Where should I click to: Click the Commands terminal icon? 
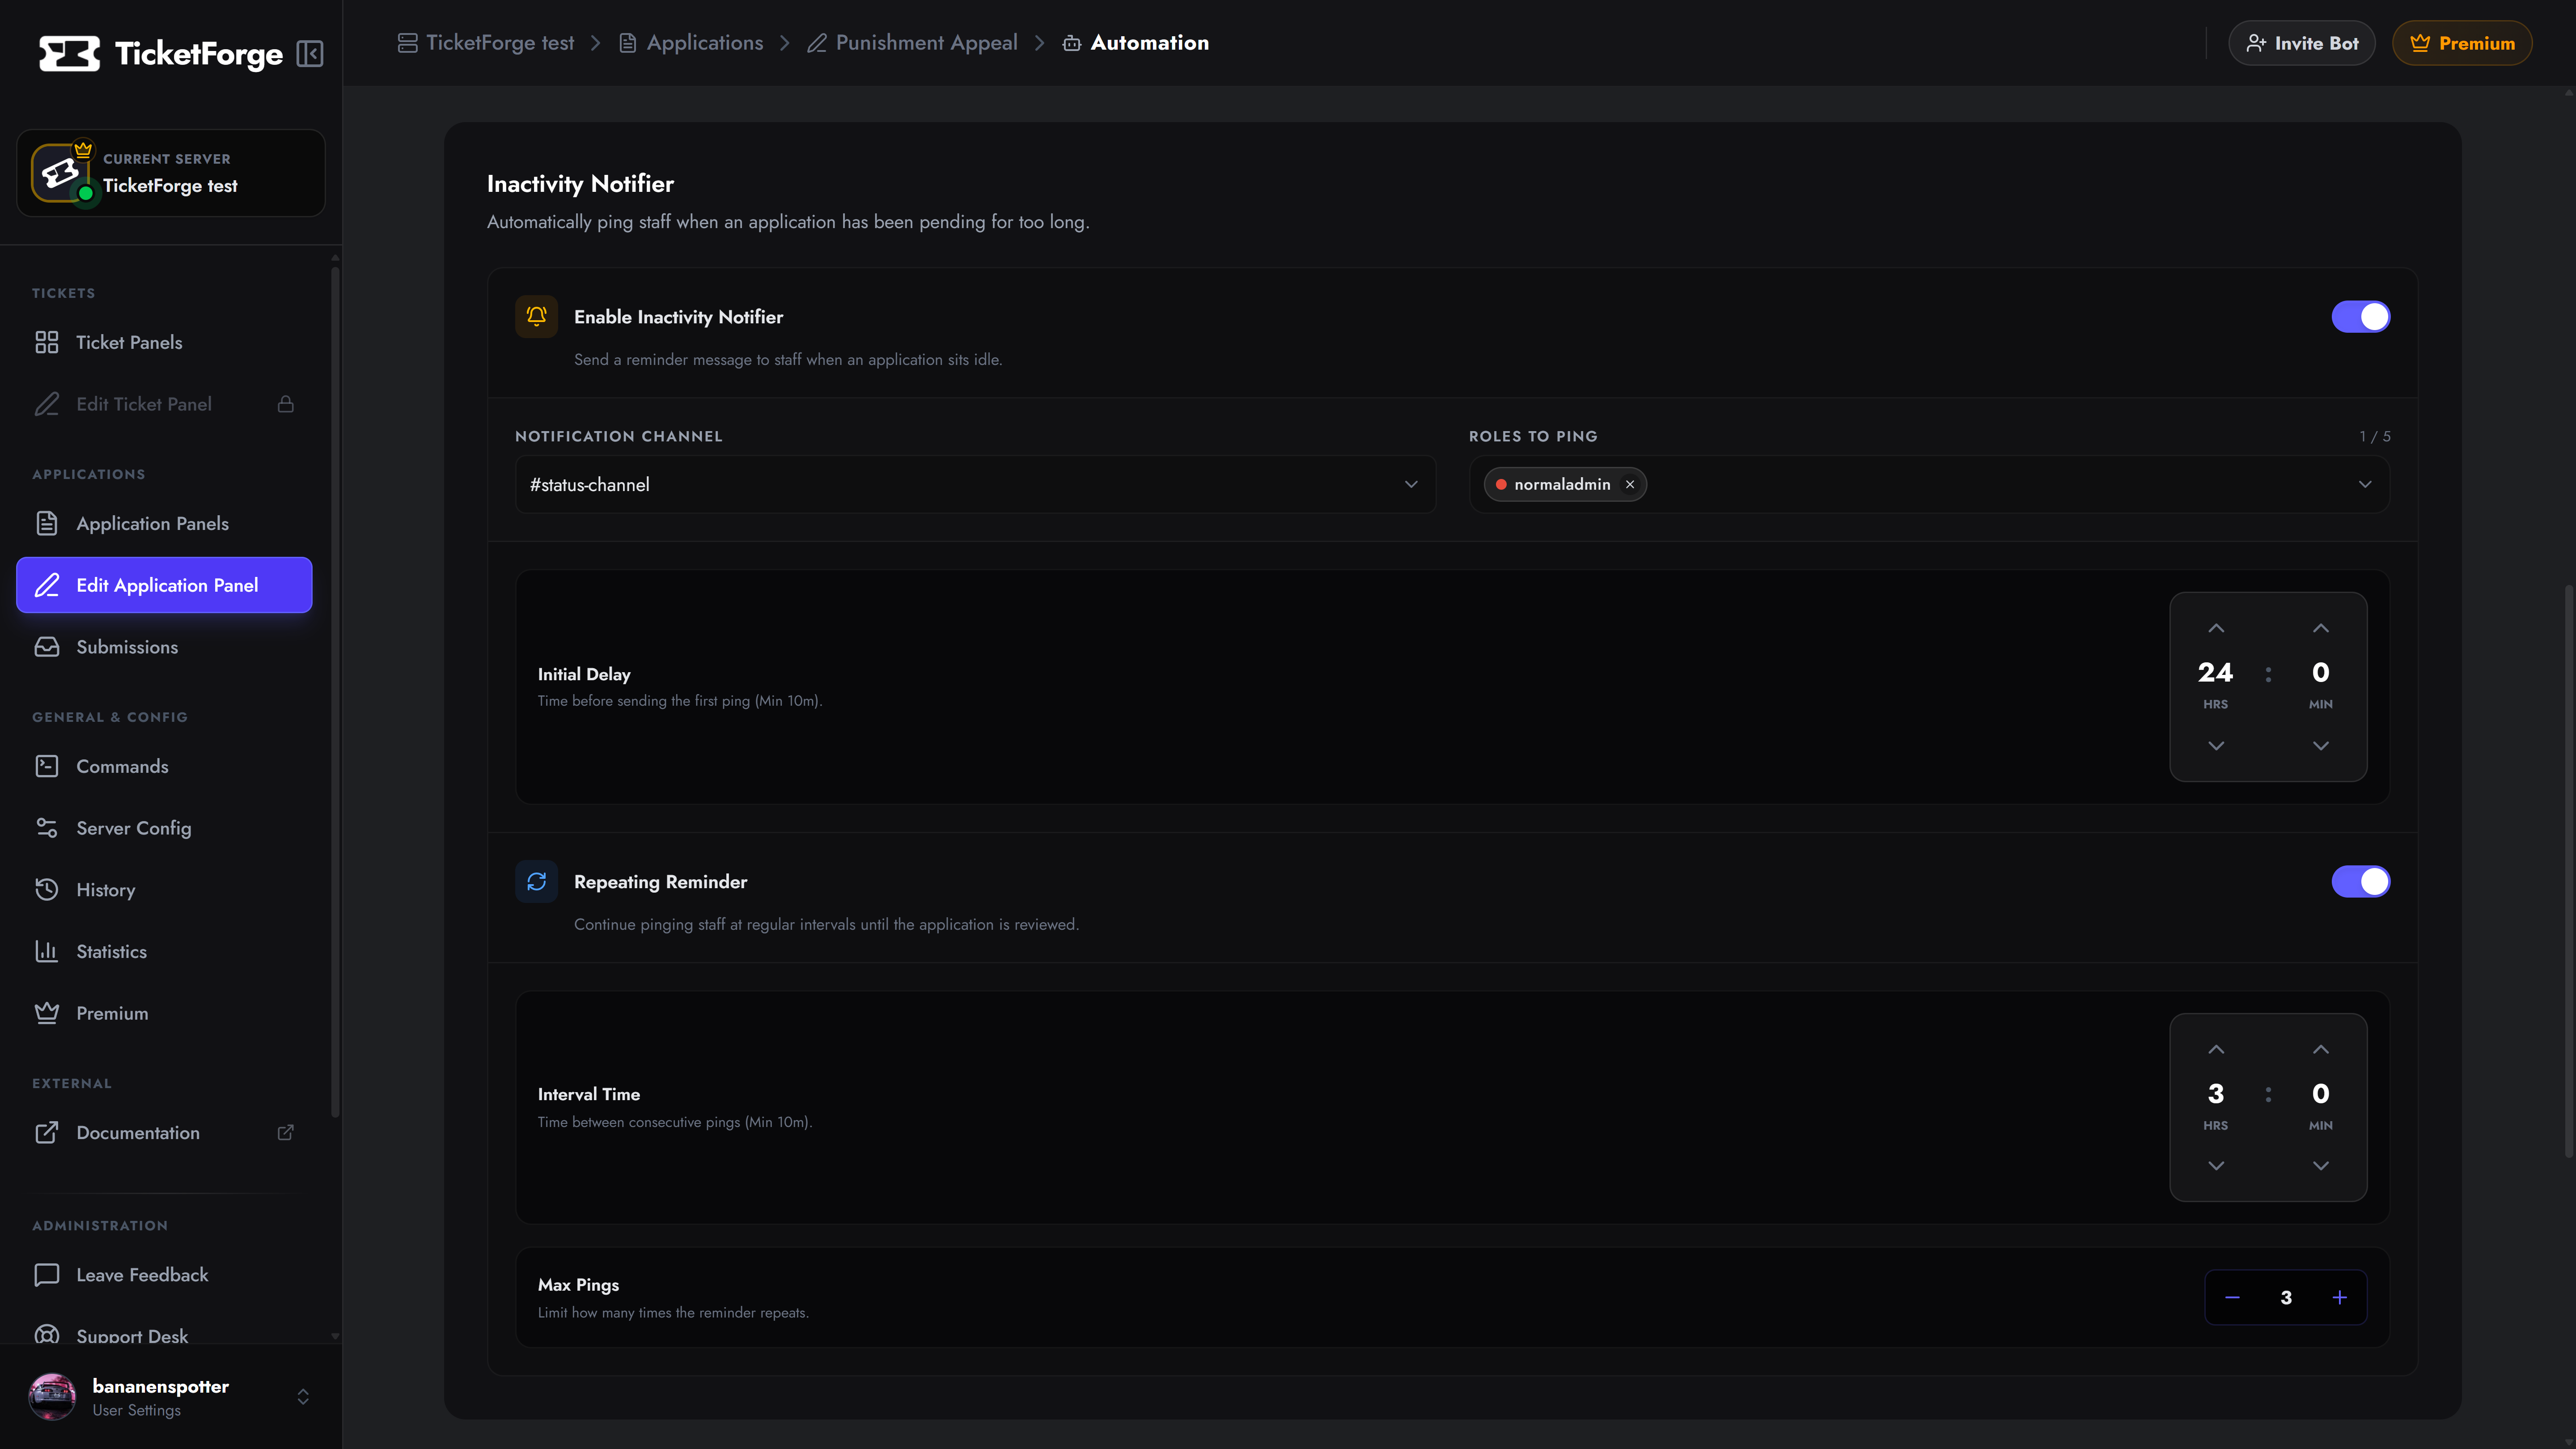(47, 766)
